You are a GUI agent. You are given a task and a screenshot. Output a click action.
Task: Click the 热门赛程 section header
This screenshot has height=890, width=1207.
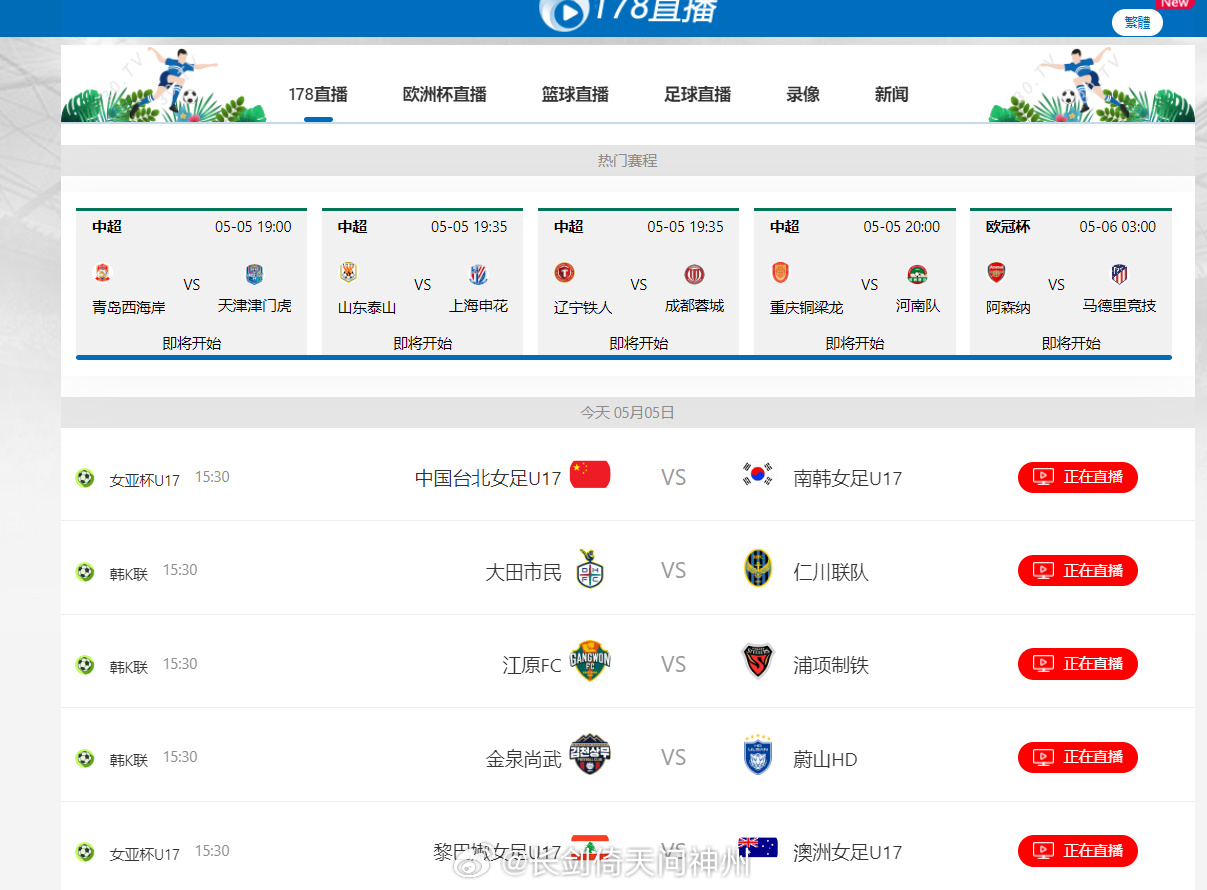tap(627, 160)
